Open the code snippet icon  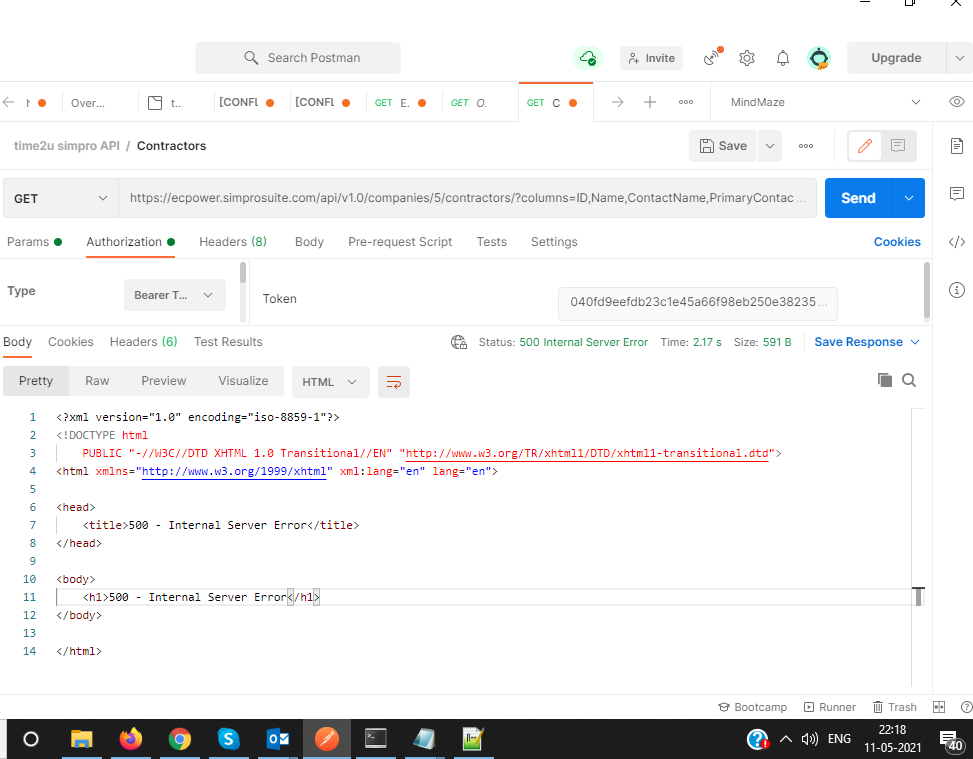pyautogui.click(x=957, y=242)
